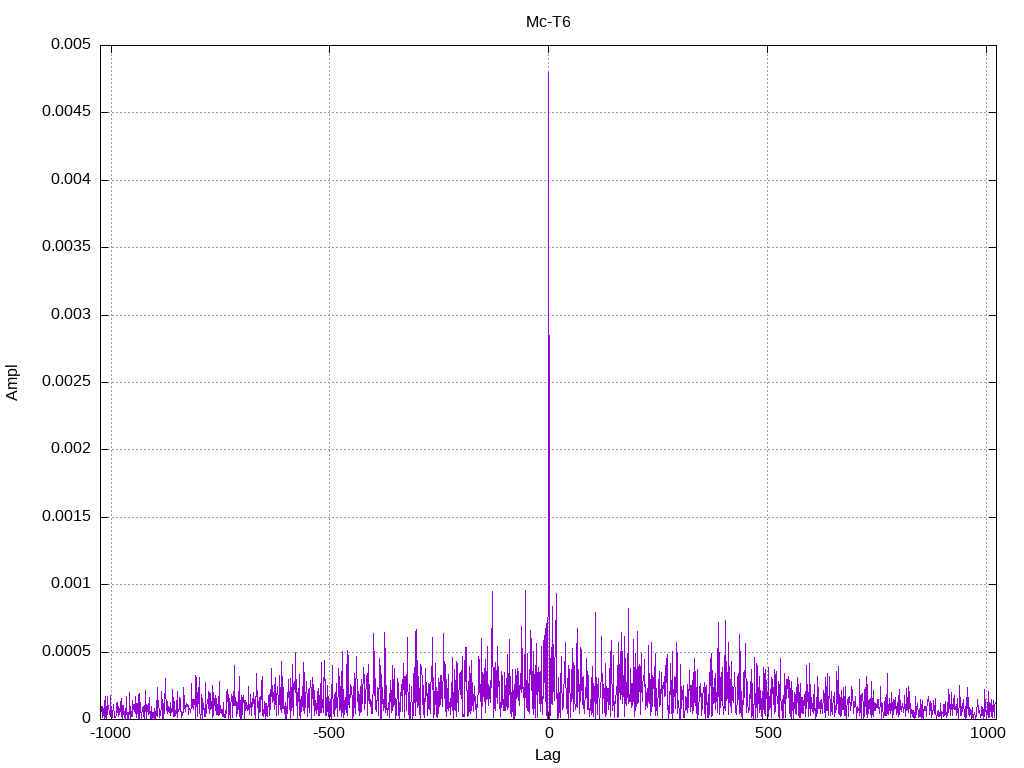The image size is (1024, 768).
Task: Select the 1000 x-axis tick label
Action: 986,734
